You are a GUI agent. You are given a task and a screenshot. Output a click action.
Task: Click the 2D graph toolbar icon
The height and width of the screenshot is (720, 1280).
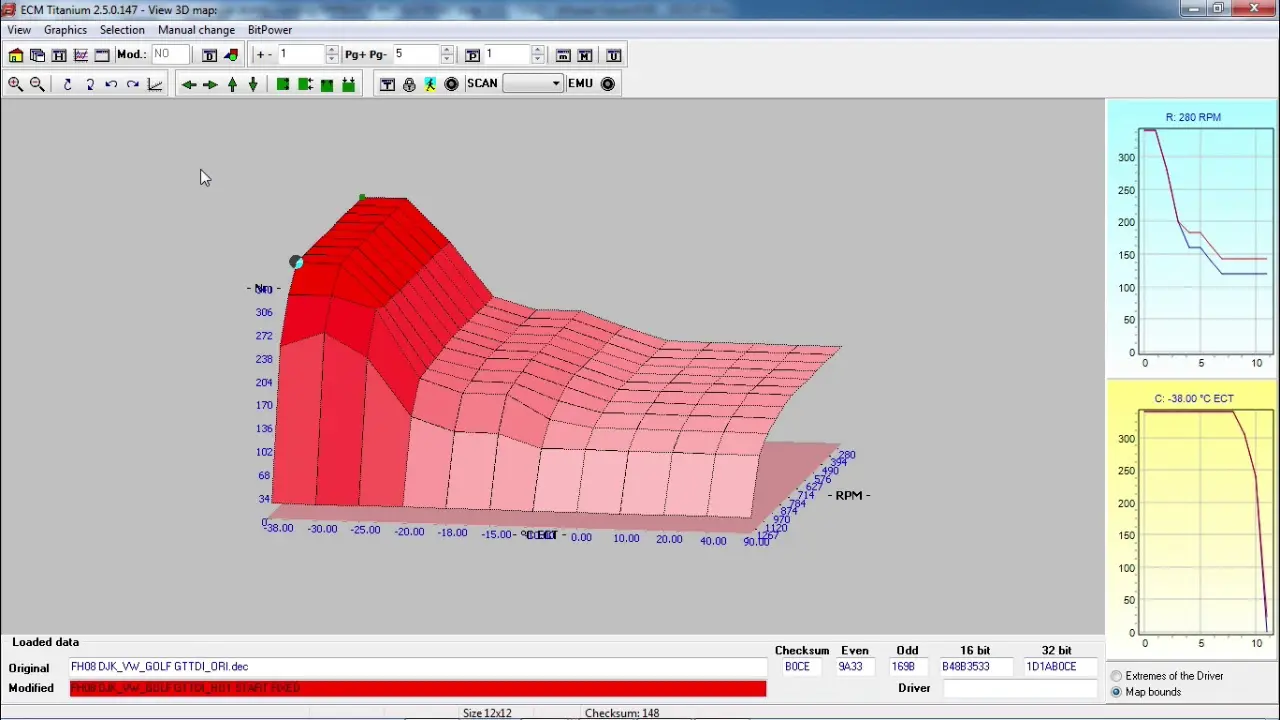81,56
